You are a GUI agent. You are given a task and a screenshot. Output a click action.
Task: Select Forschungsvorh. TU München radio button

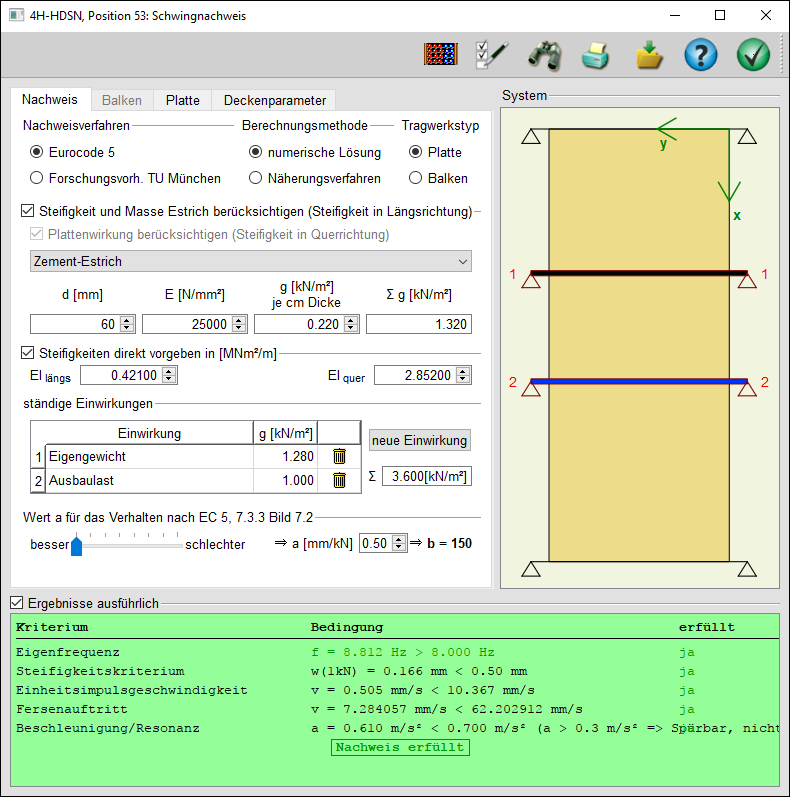click(x=37, y=179)
